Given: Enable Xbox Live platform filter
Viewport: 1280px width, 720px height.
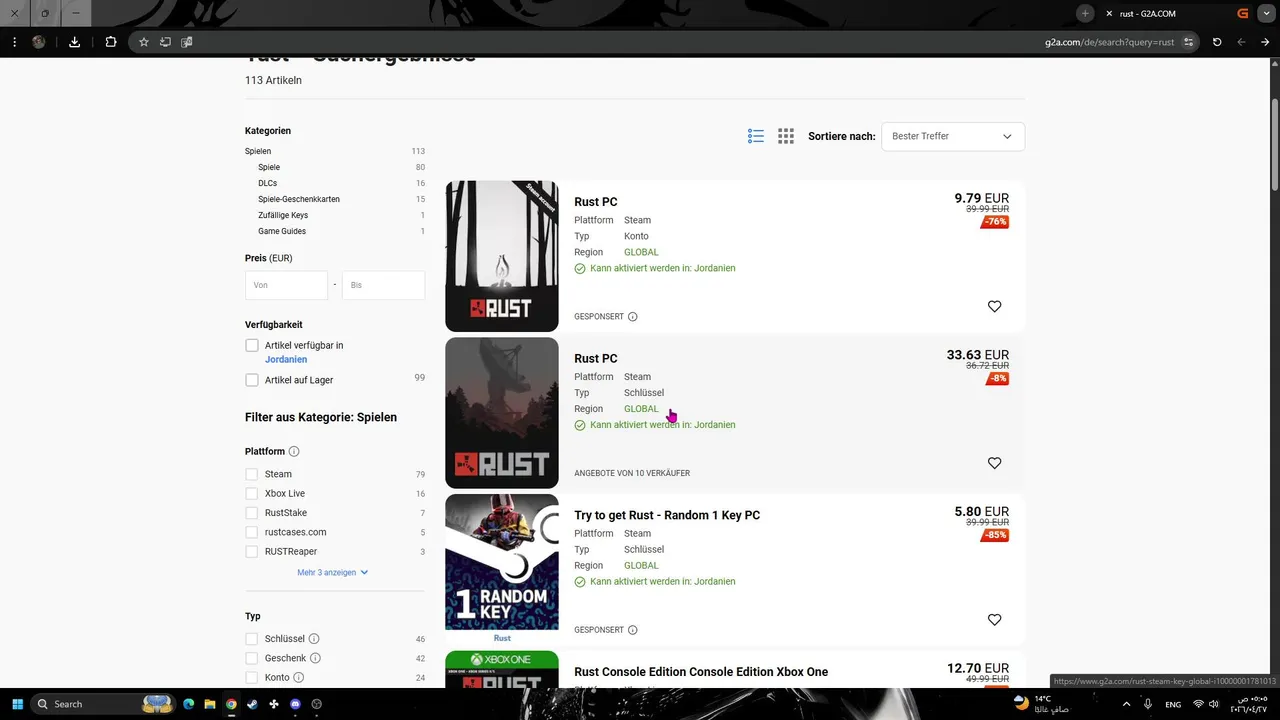Looking at the screenshot, I should [252, 493].
